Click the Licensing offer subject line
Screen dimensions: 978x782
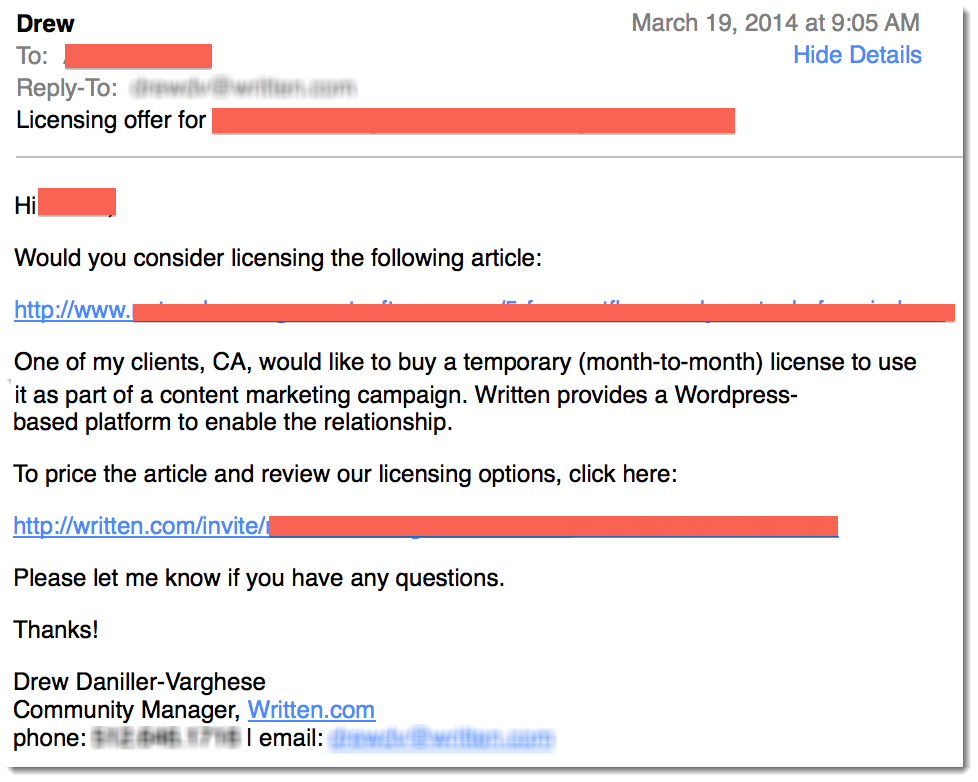[375, 120]
